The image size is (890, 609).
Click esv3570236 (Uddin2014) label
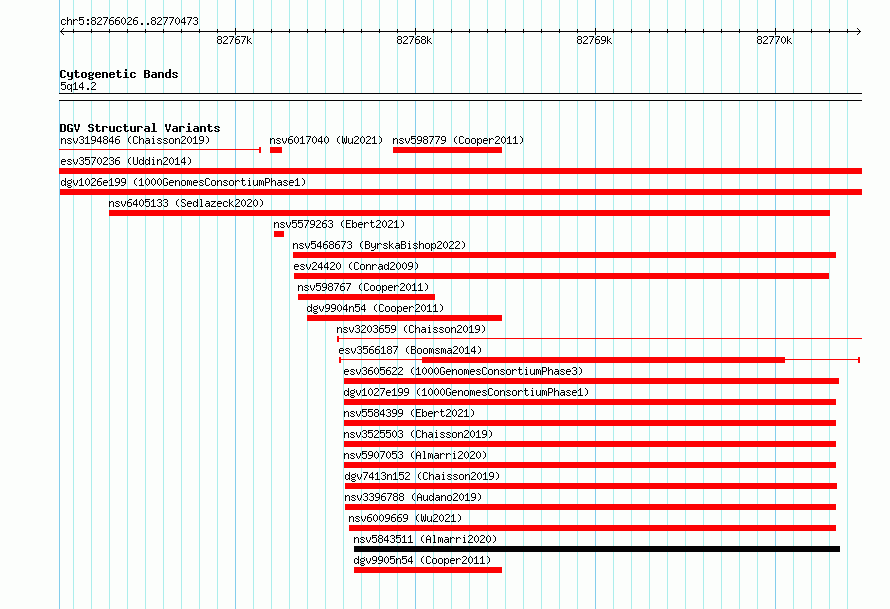[x=126, y=161]
